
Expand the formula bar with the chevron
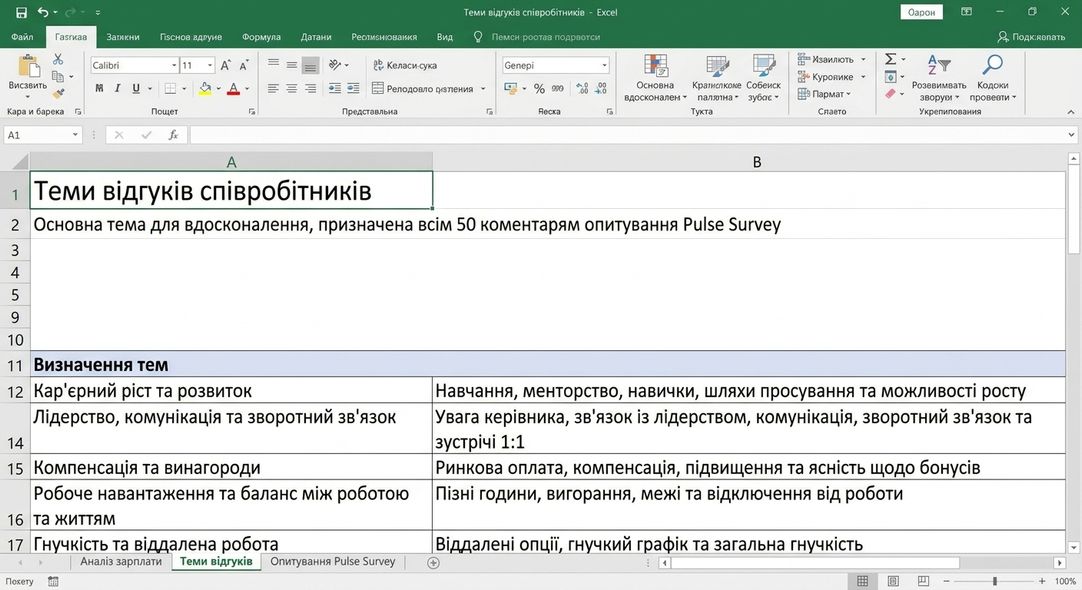tap(1071, 135)
